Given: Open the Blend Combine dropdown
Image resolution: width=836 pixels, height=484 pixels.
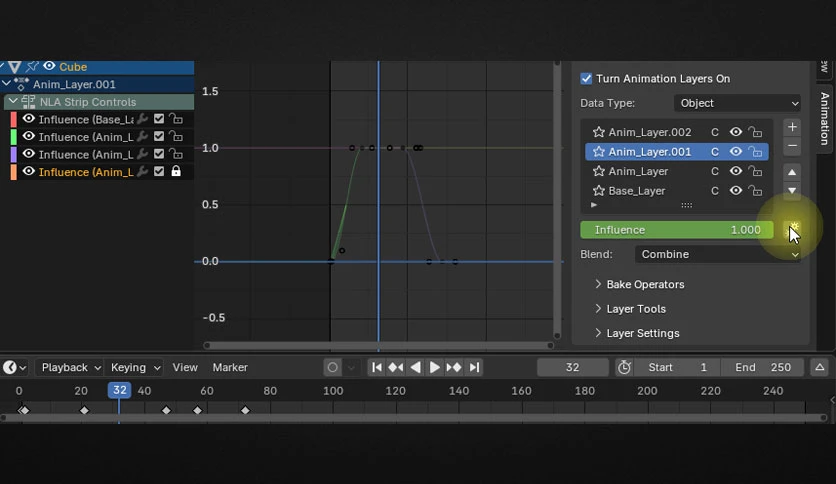Looking at the screenshot, I should [718, 254].
